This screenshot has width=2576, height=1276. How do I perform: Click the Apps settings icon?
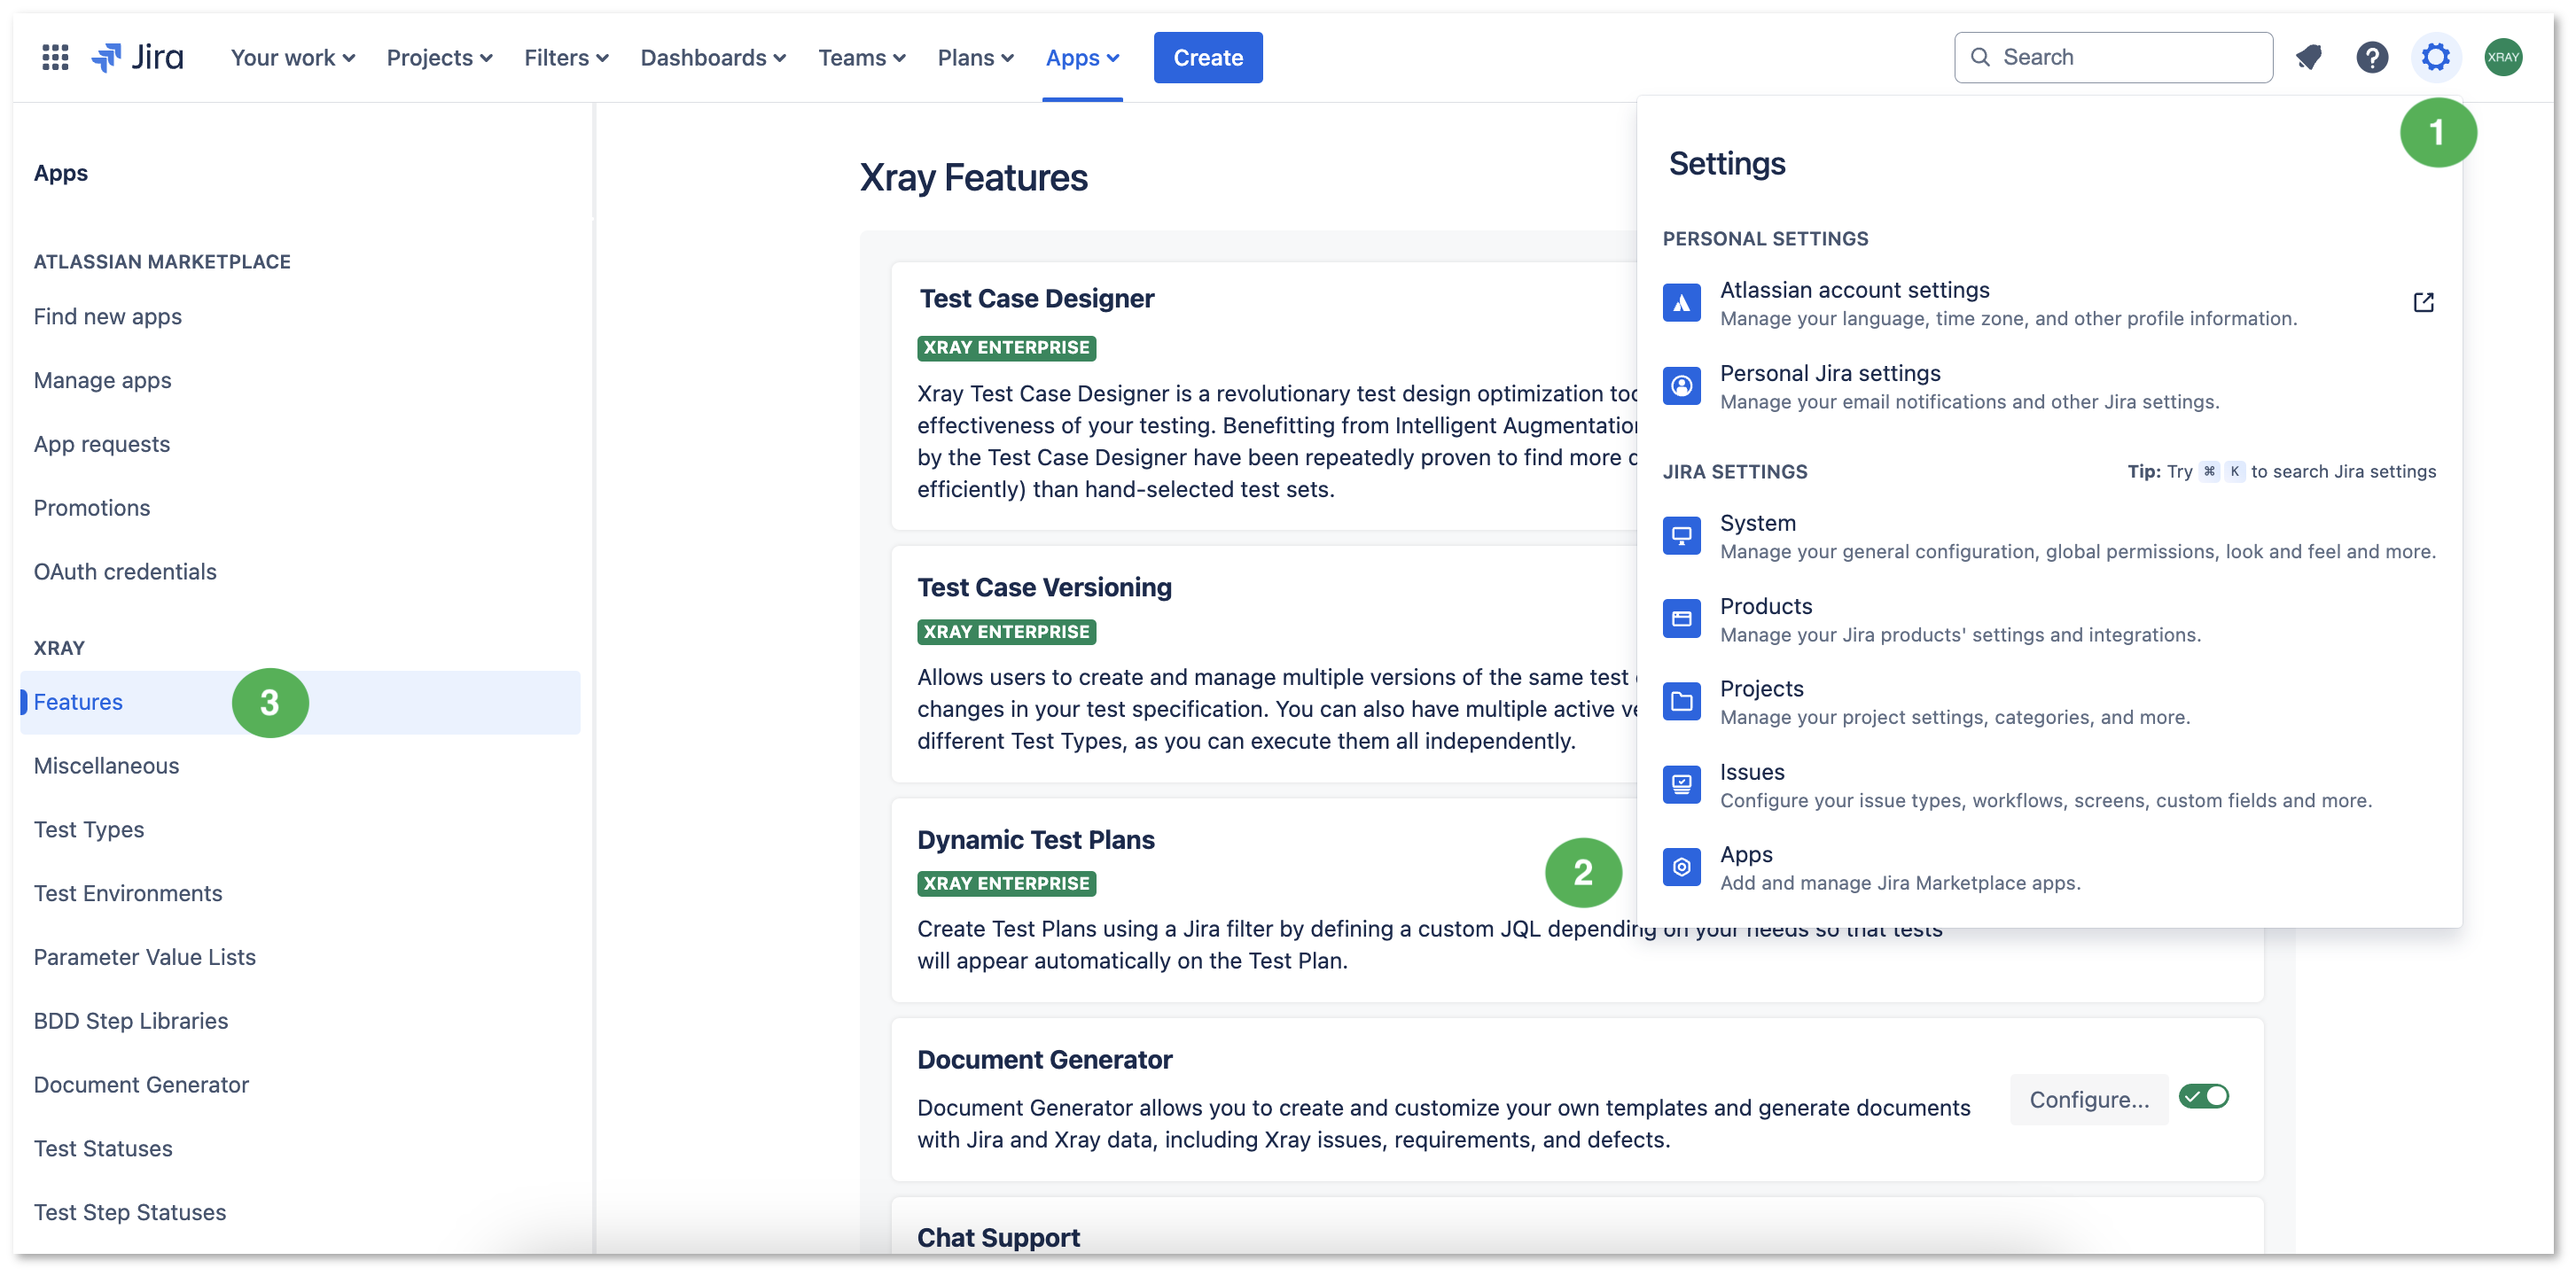click(1681, 868)
